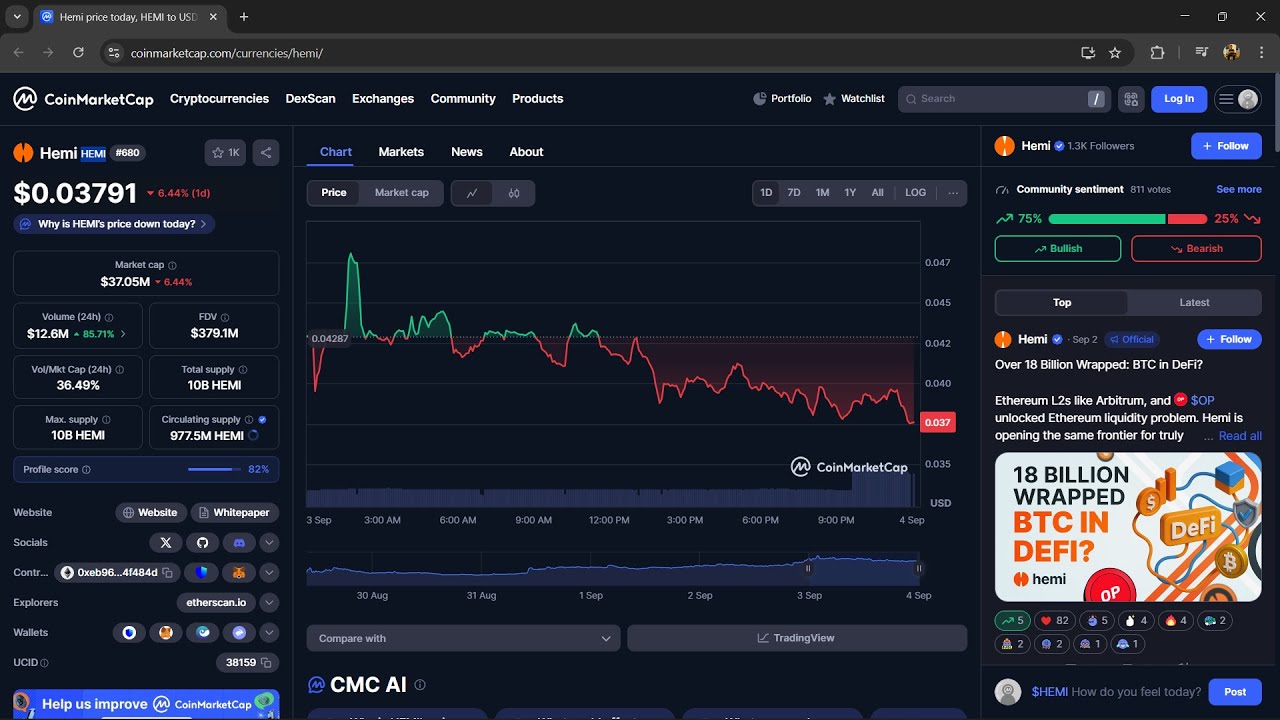
Task: Open the TradingView chart button
Action: (x=797, y=638)
